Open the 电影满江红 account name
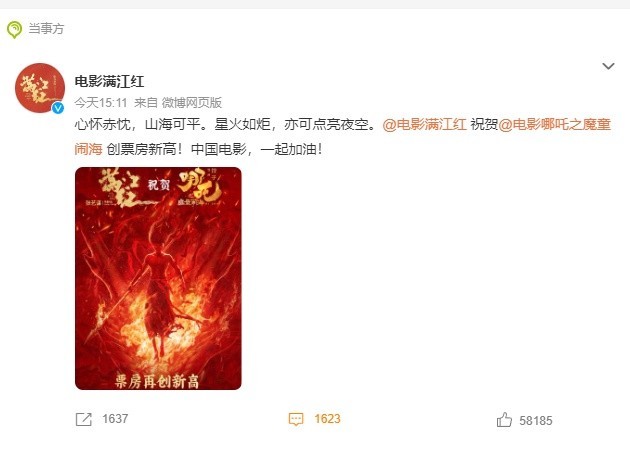This screenshot has width=630, height=456. pos(109,82)
